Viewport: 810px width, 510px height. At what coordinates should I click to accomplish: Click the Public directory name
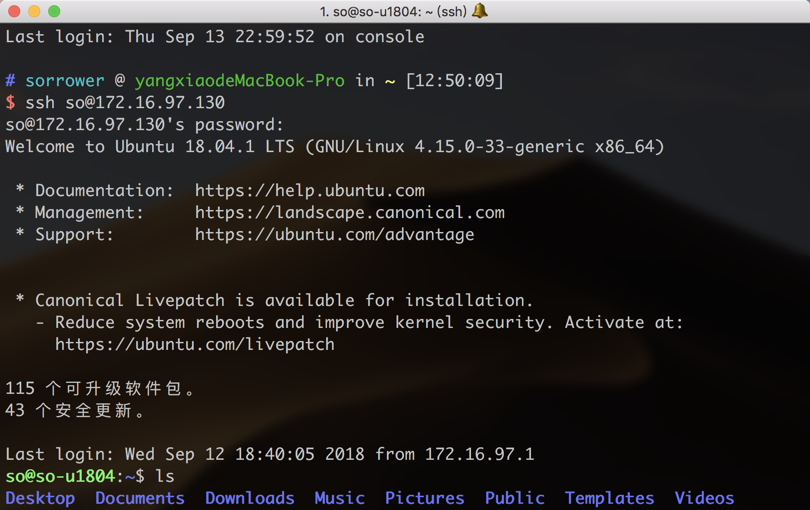coord(514,497)
